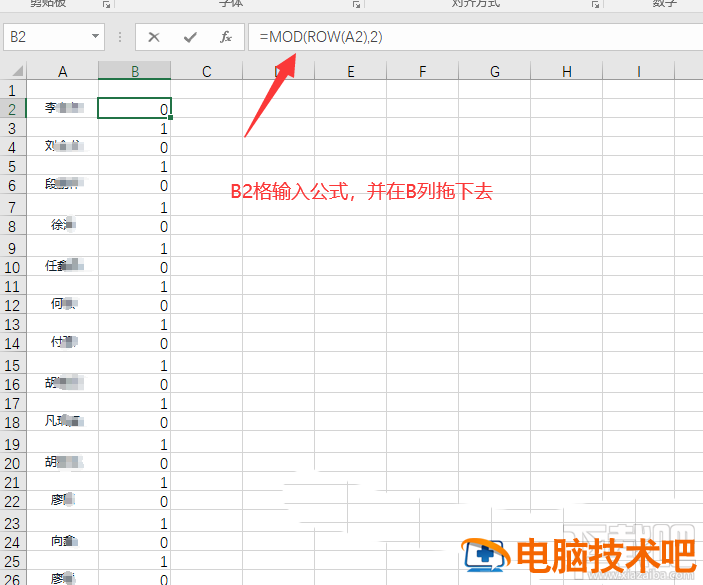Select cell A6 with name starting 段
The image size is (703, 585).
pos(62,185)
